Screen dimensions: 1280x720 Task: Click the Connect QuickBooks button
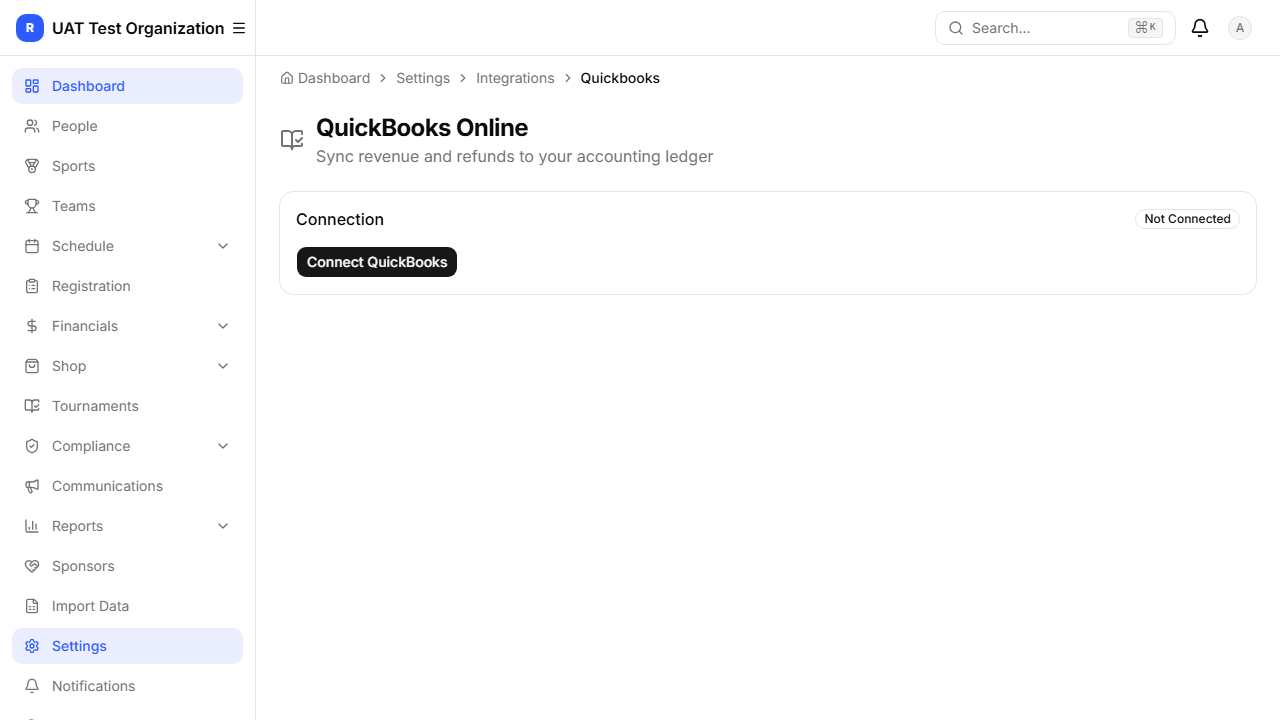[377, 262]
